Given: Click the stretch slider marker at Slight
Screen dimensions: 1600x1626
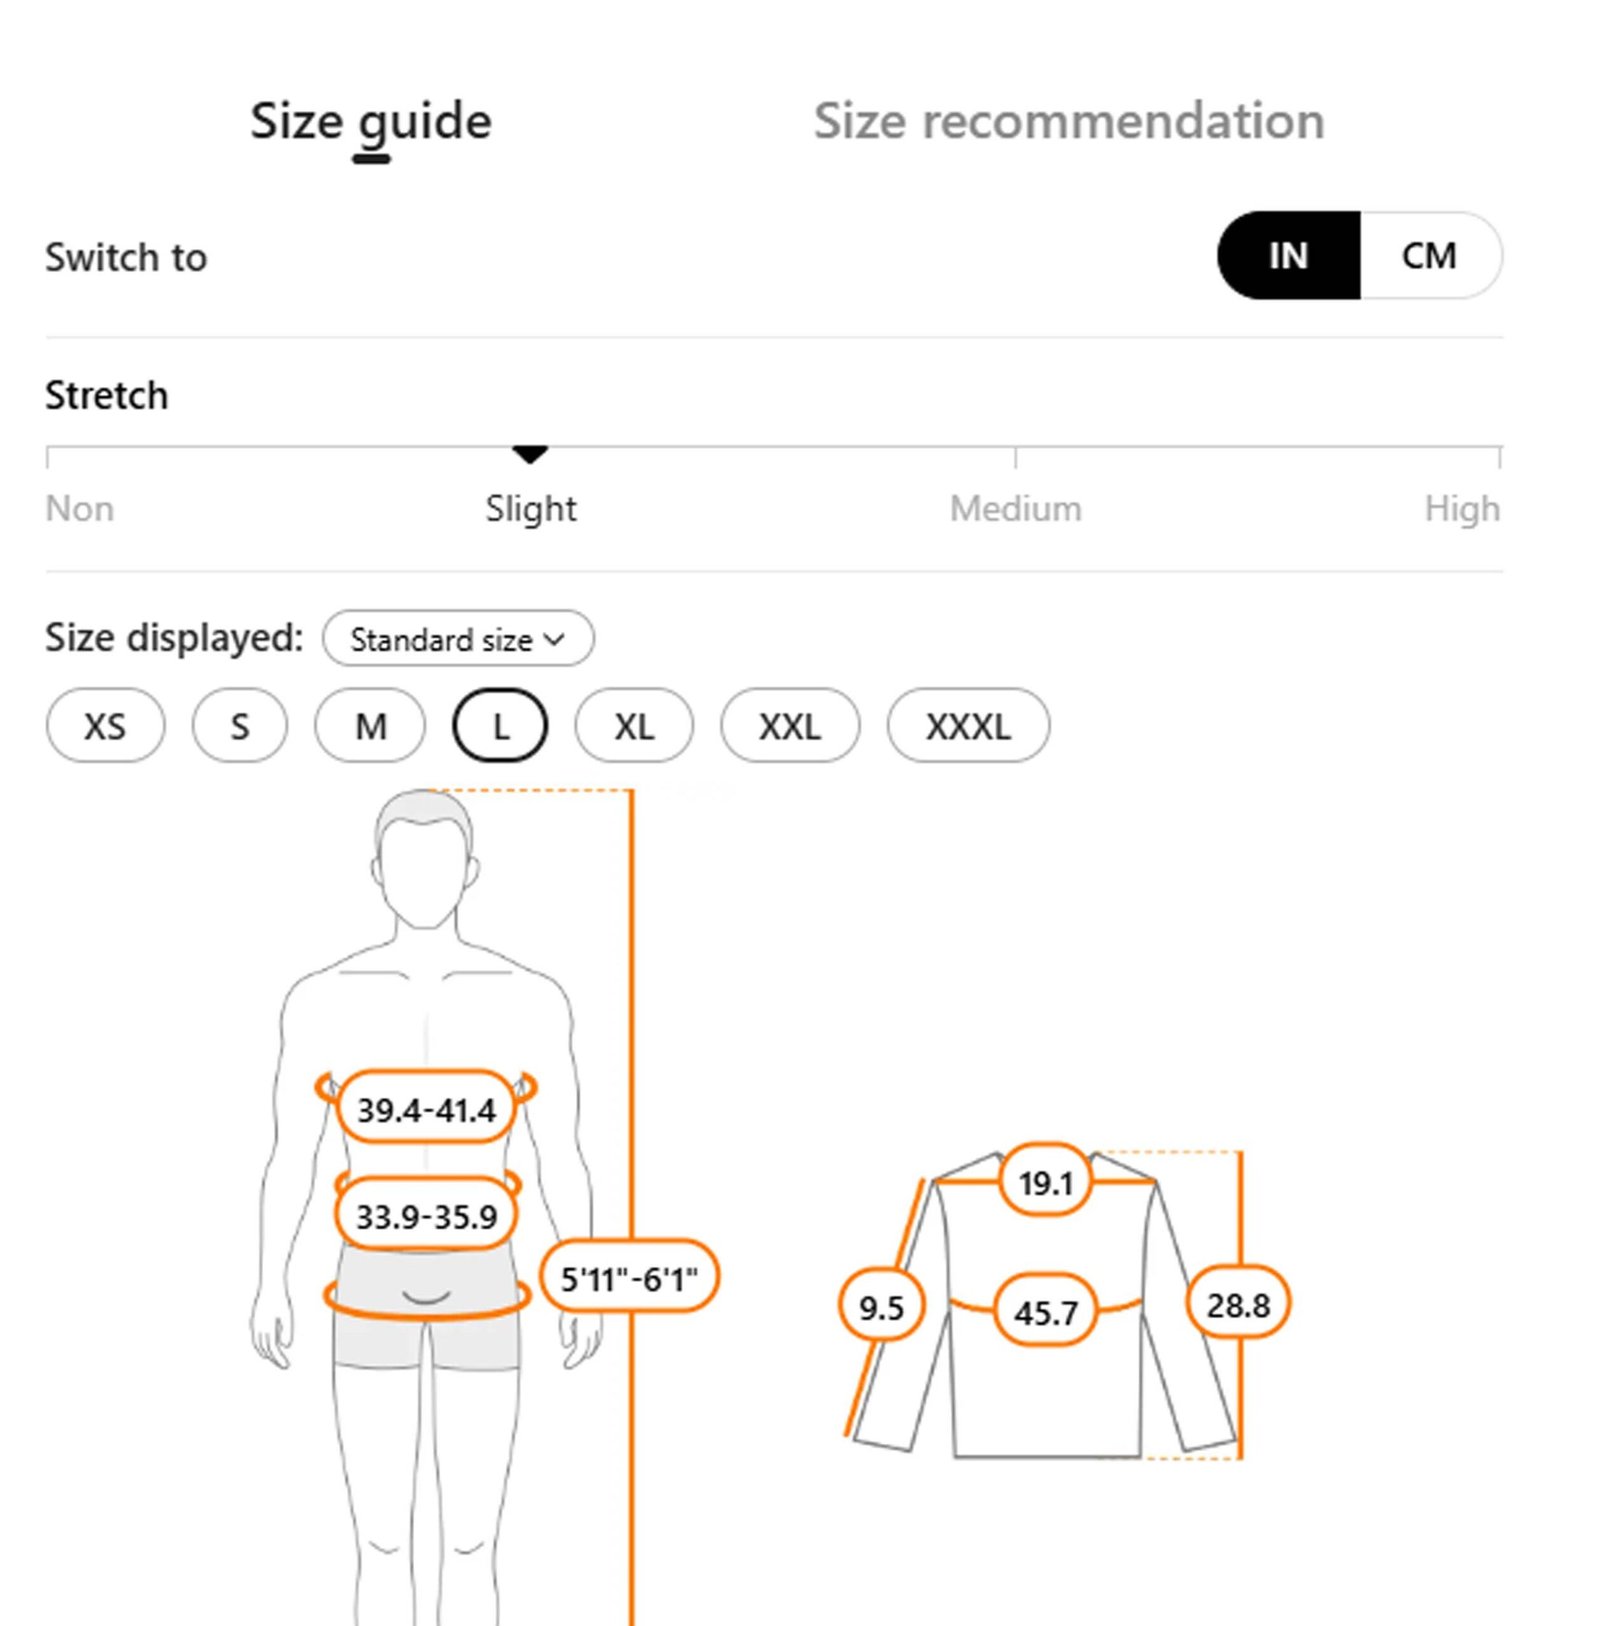Looking at the screenshot, I should click(530, 455).
